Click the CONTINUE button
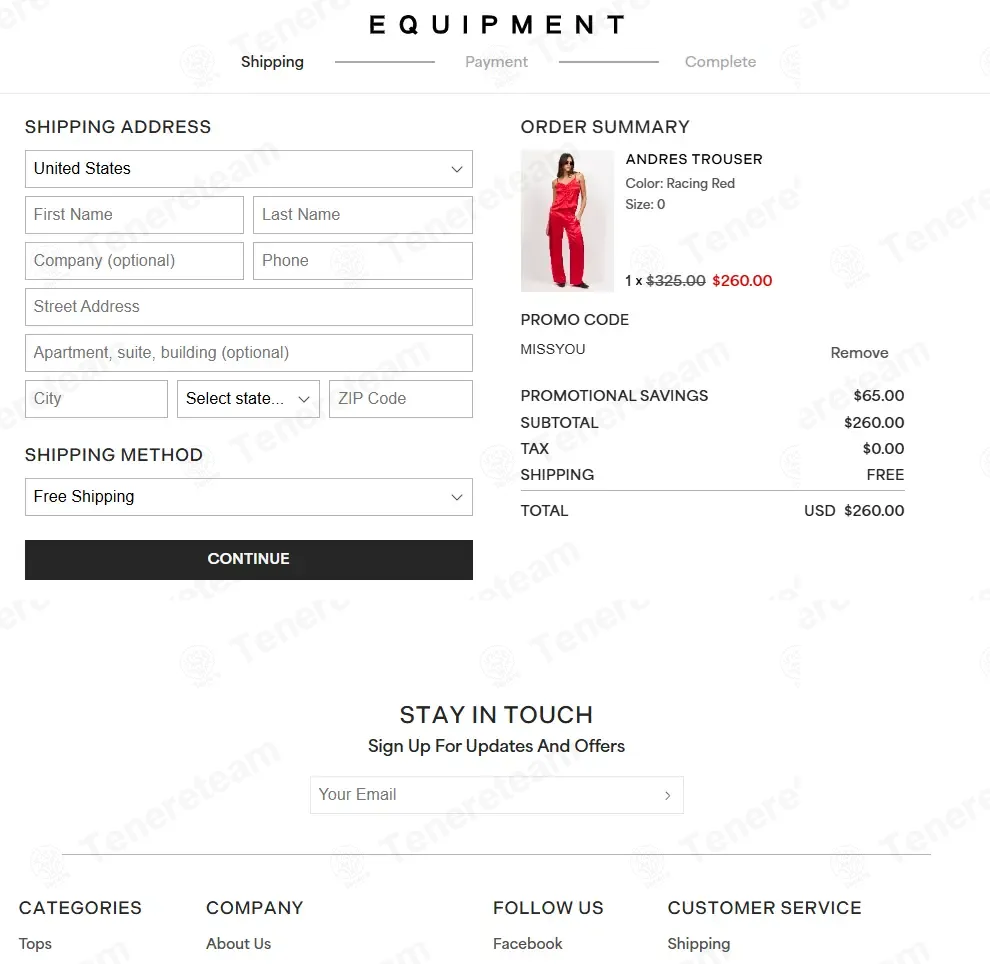This screenshot has height=964, width=990. [x=249, y=559]
